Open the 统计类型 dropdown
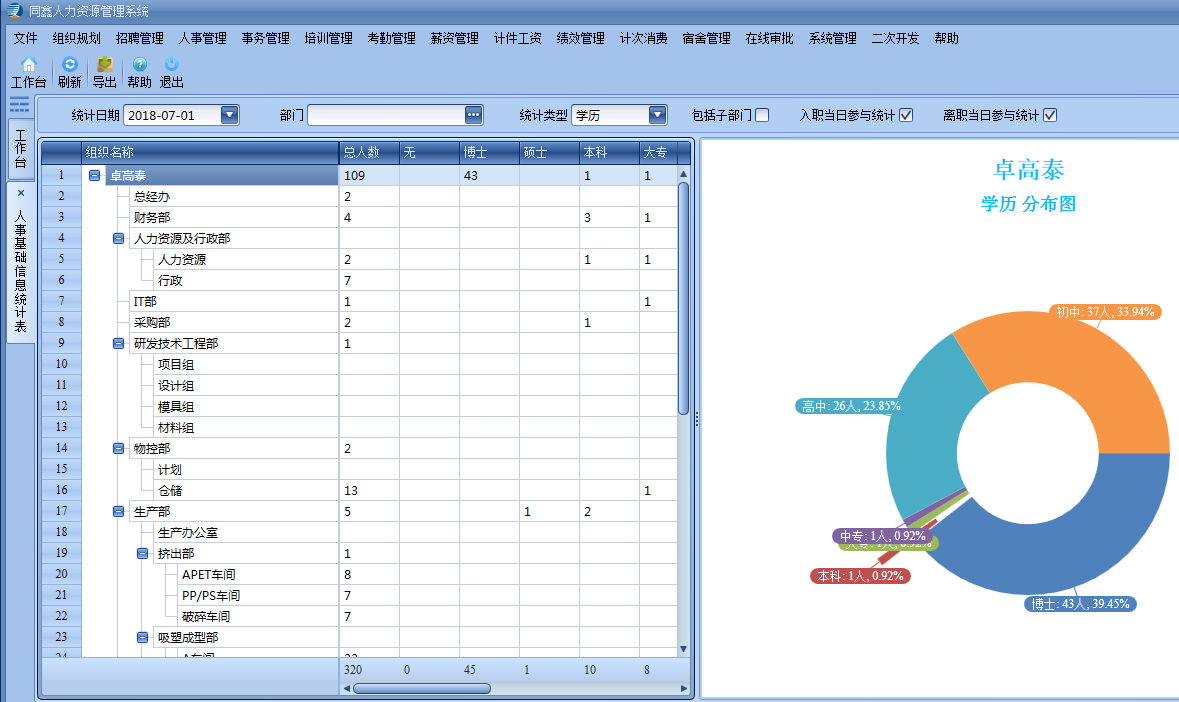This screenshot has width=1179, height=702. [x=657, y=115]
